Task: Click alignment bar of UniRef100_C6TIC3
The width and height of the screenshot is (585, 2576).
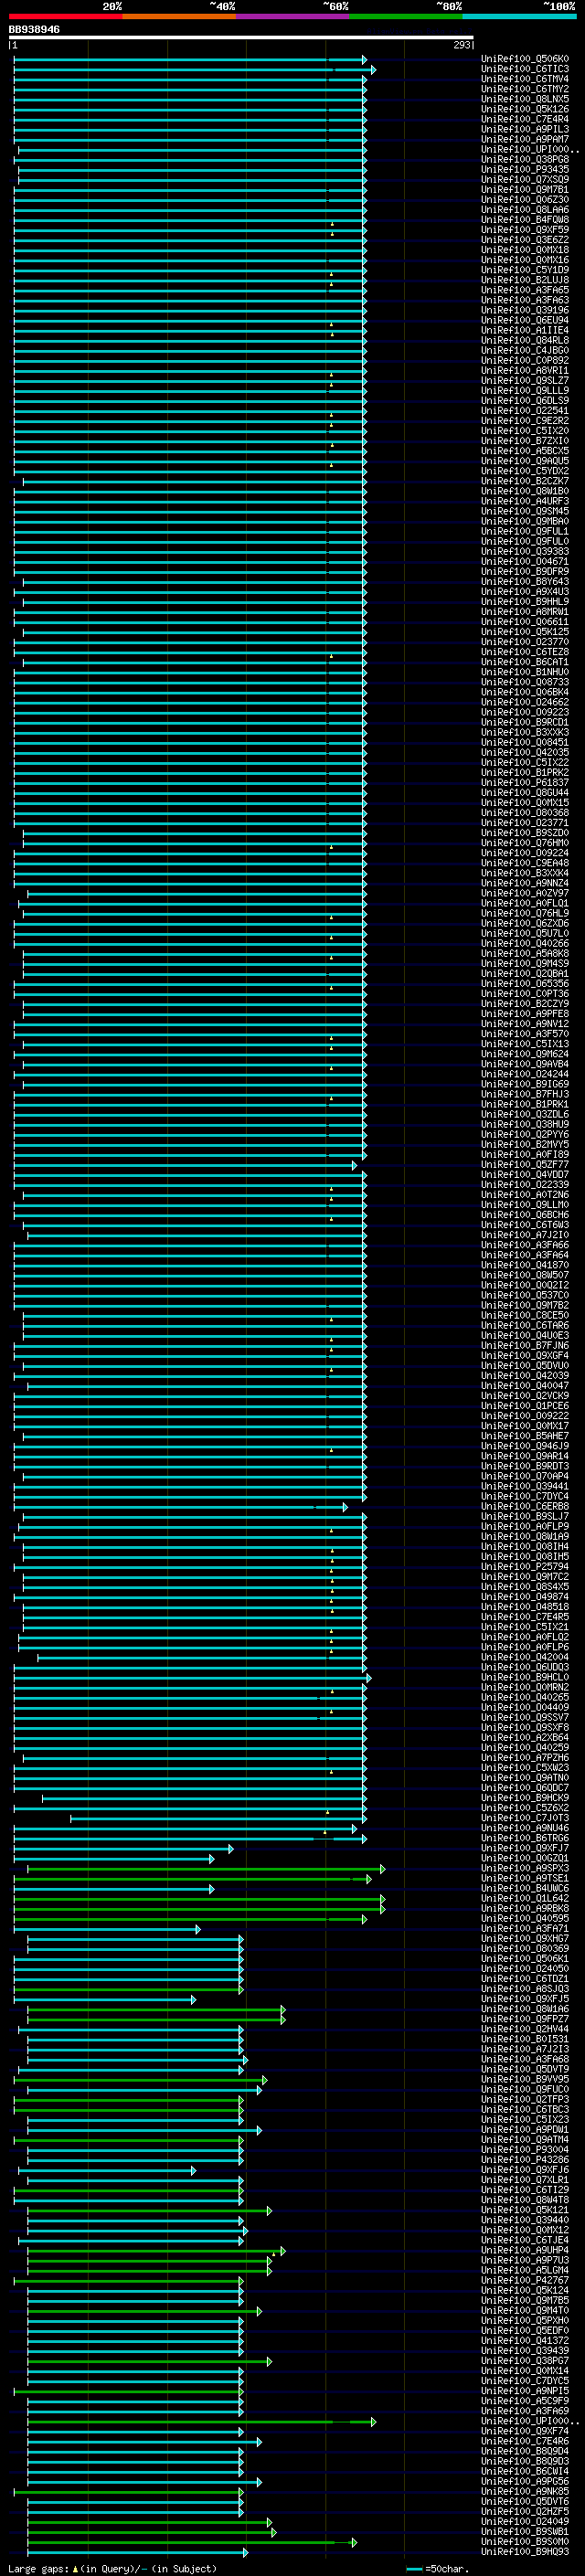Action: [x=194, y=69]
